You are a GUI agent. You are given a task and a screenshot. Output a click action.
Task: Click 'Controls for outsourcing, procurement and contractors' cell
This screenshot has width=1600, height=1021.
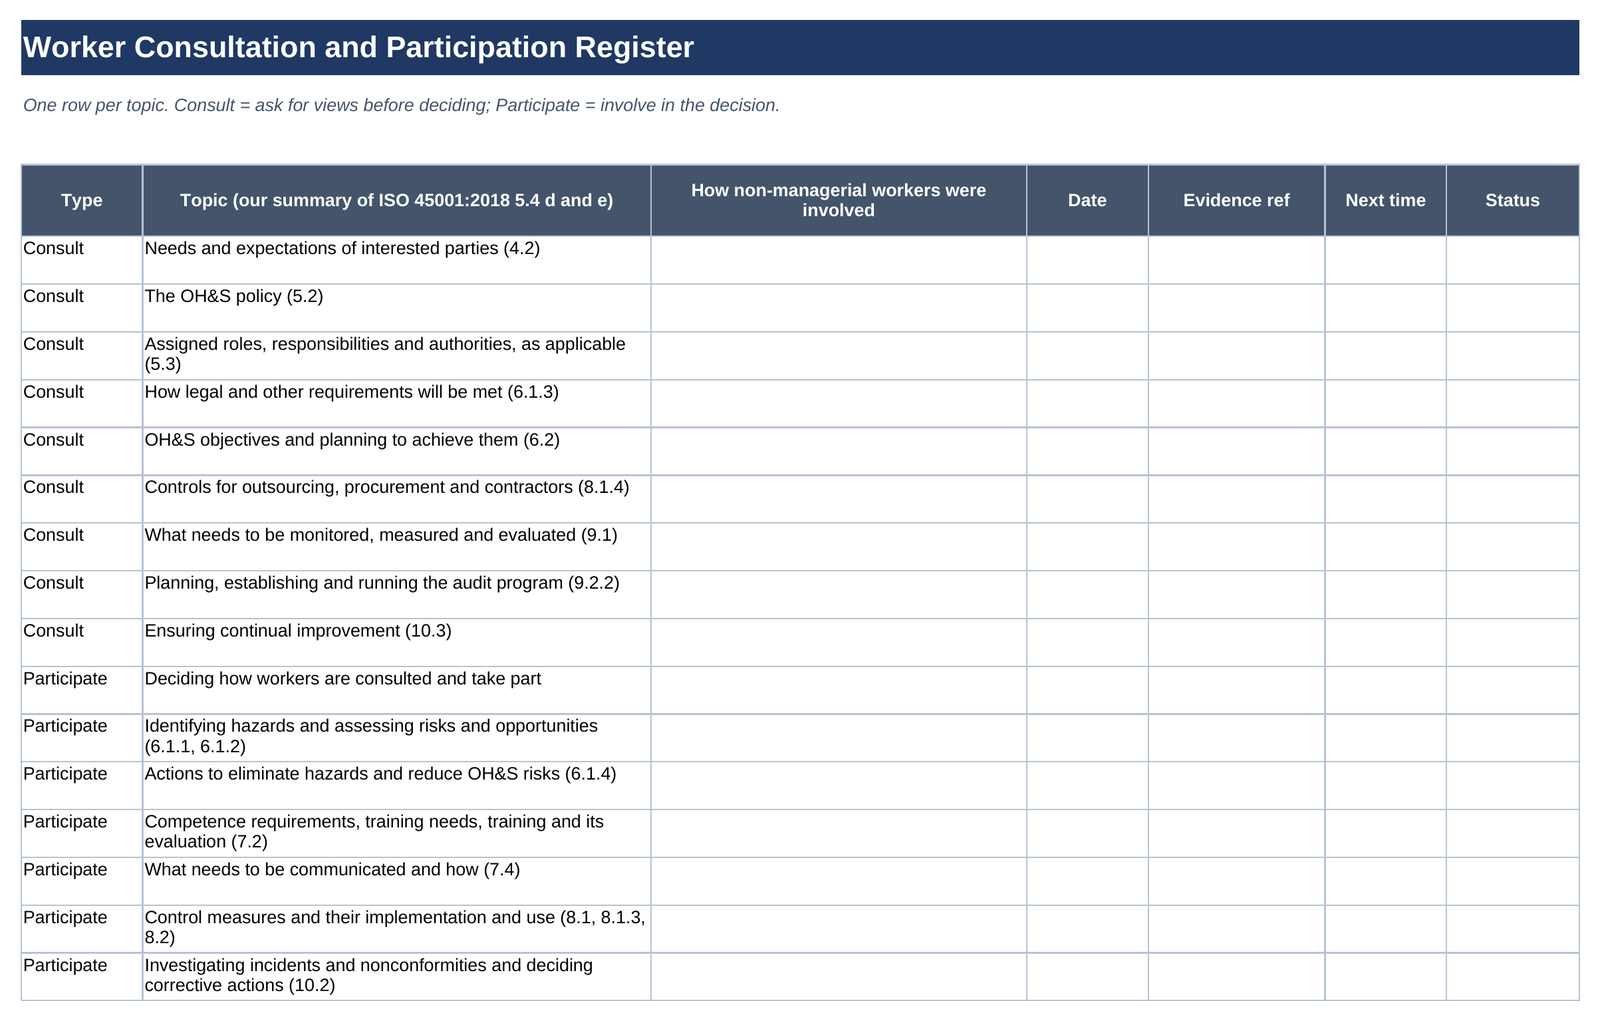397,499
